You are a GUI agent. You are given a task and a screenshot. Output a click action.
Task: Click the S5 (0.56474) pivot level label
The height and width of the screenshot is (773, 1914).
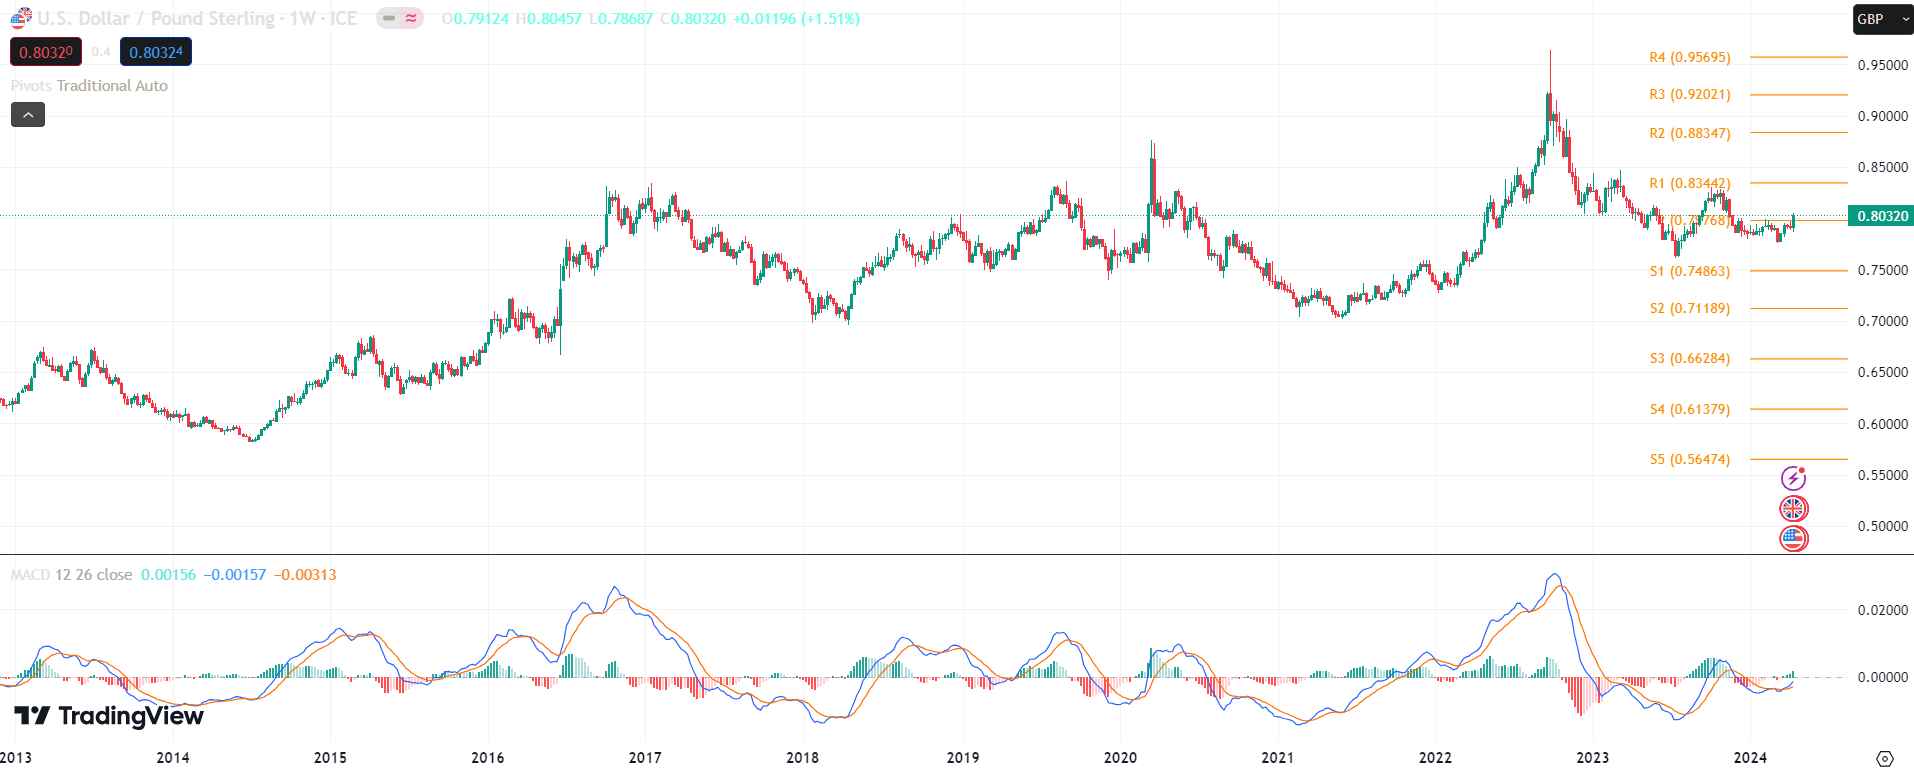point(1689,459)
